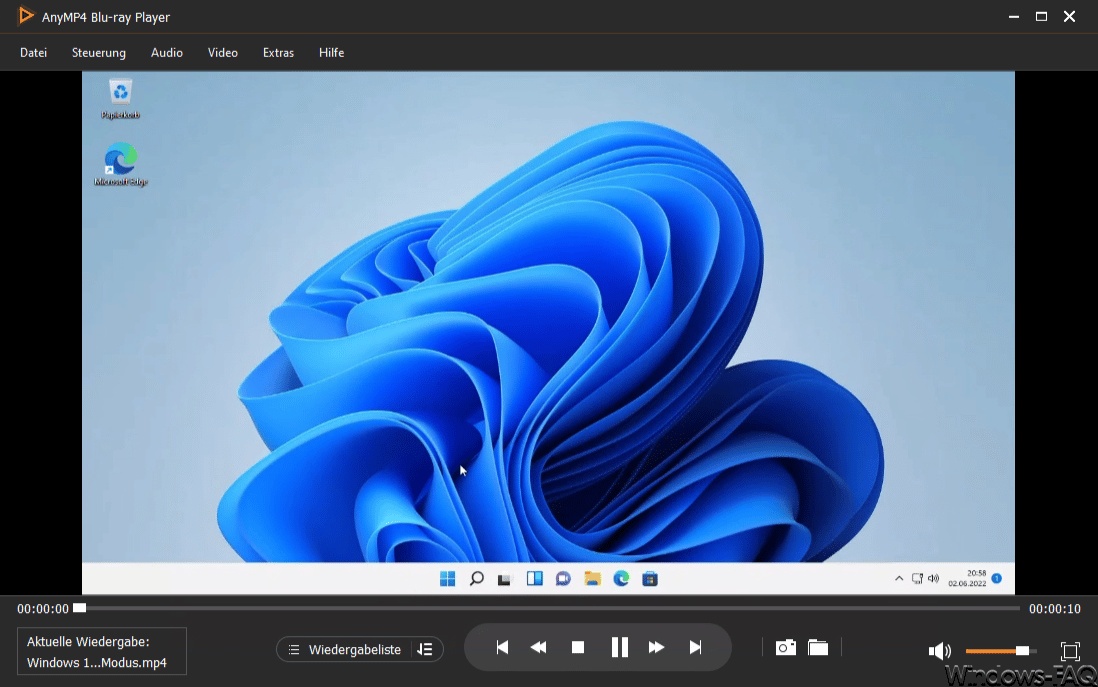Toggle fullscreen mode icon

coord(1070,651)
